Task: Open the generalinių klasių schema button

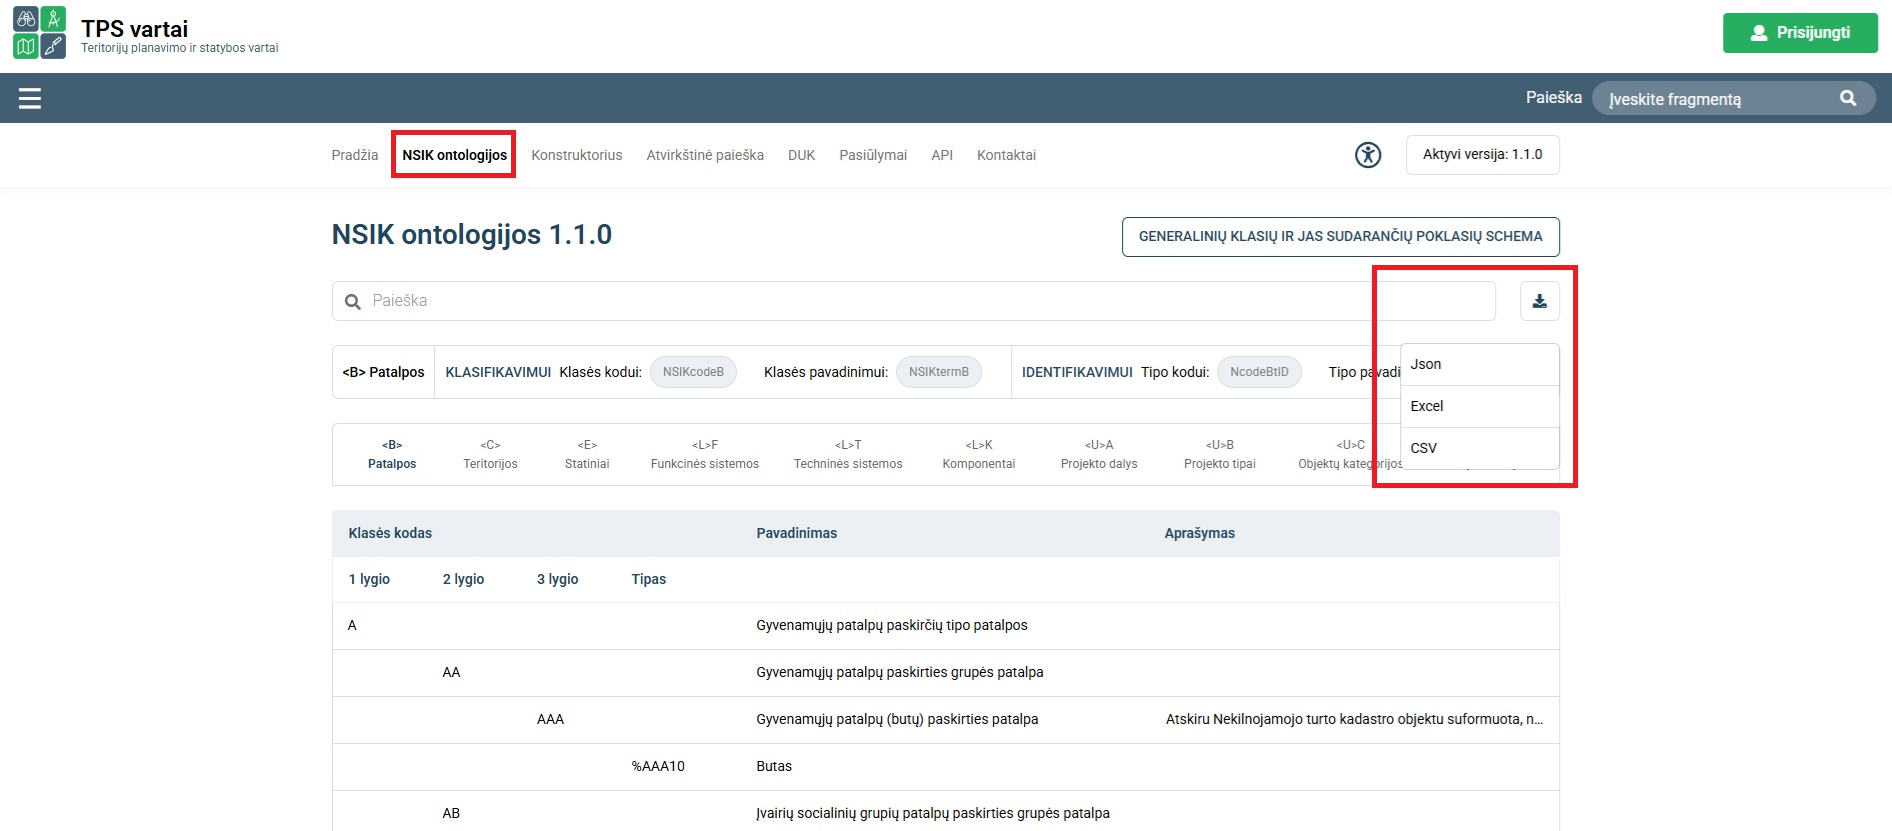Action: point(1340,237)
